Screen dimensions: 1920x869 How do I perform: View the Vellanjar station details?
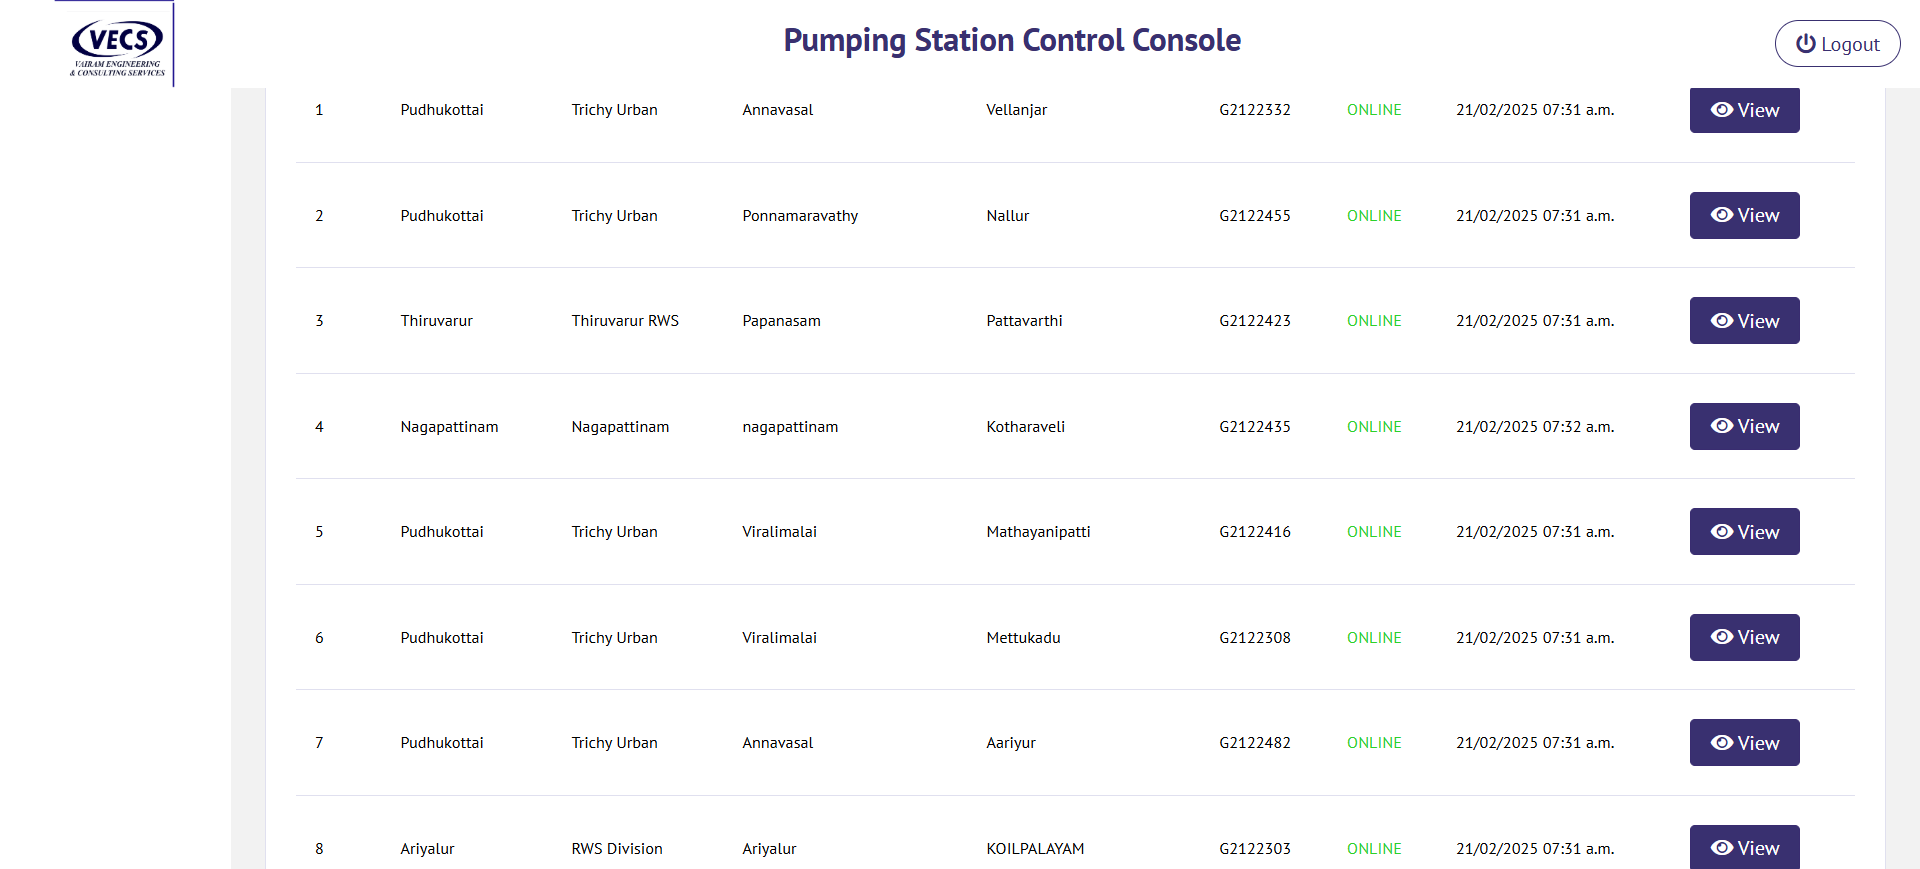1744,110
